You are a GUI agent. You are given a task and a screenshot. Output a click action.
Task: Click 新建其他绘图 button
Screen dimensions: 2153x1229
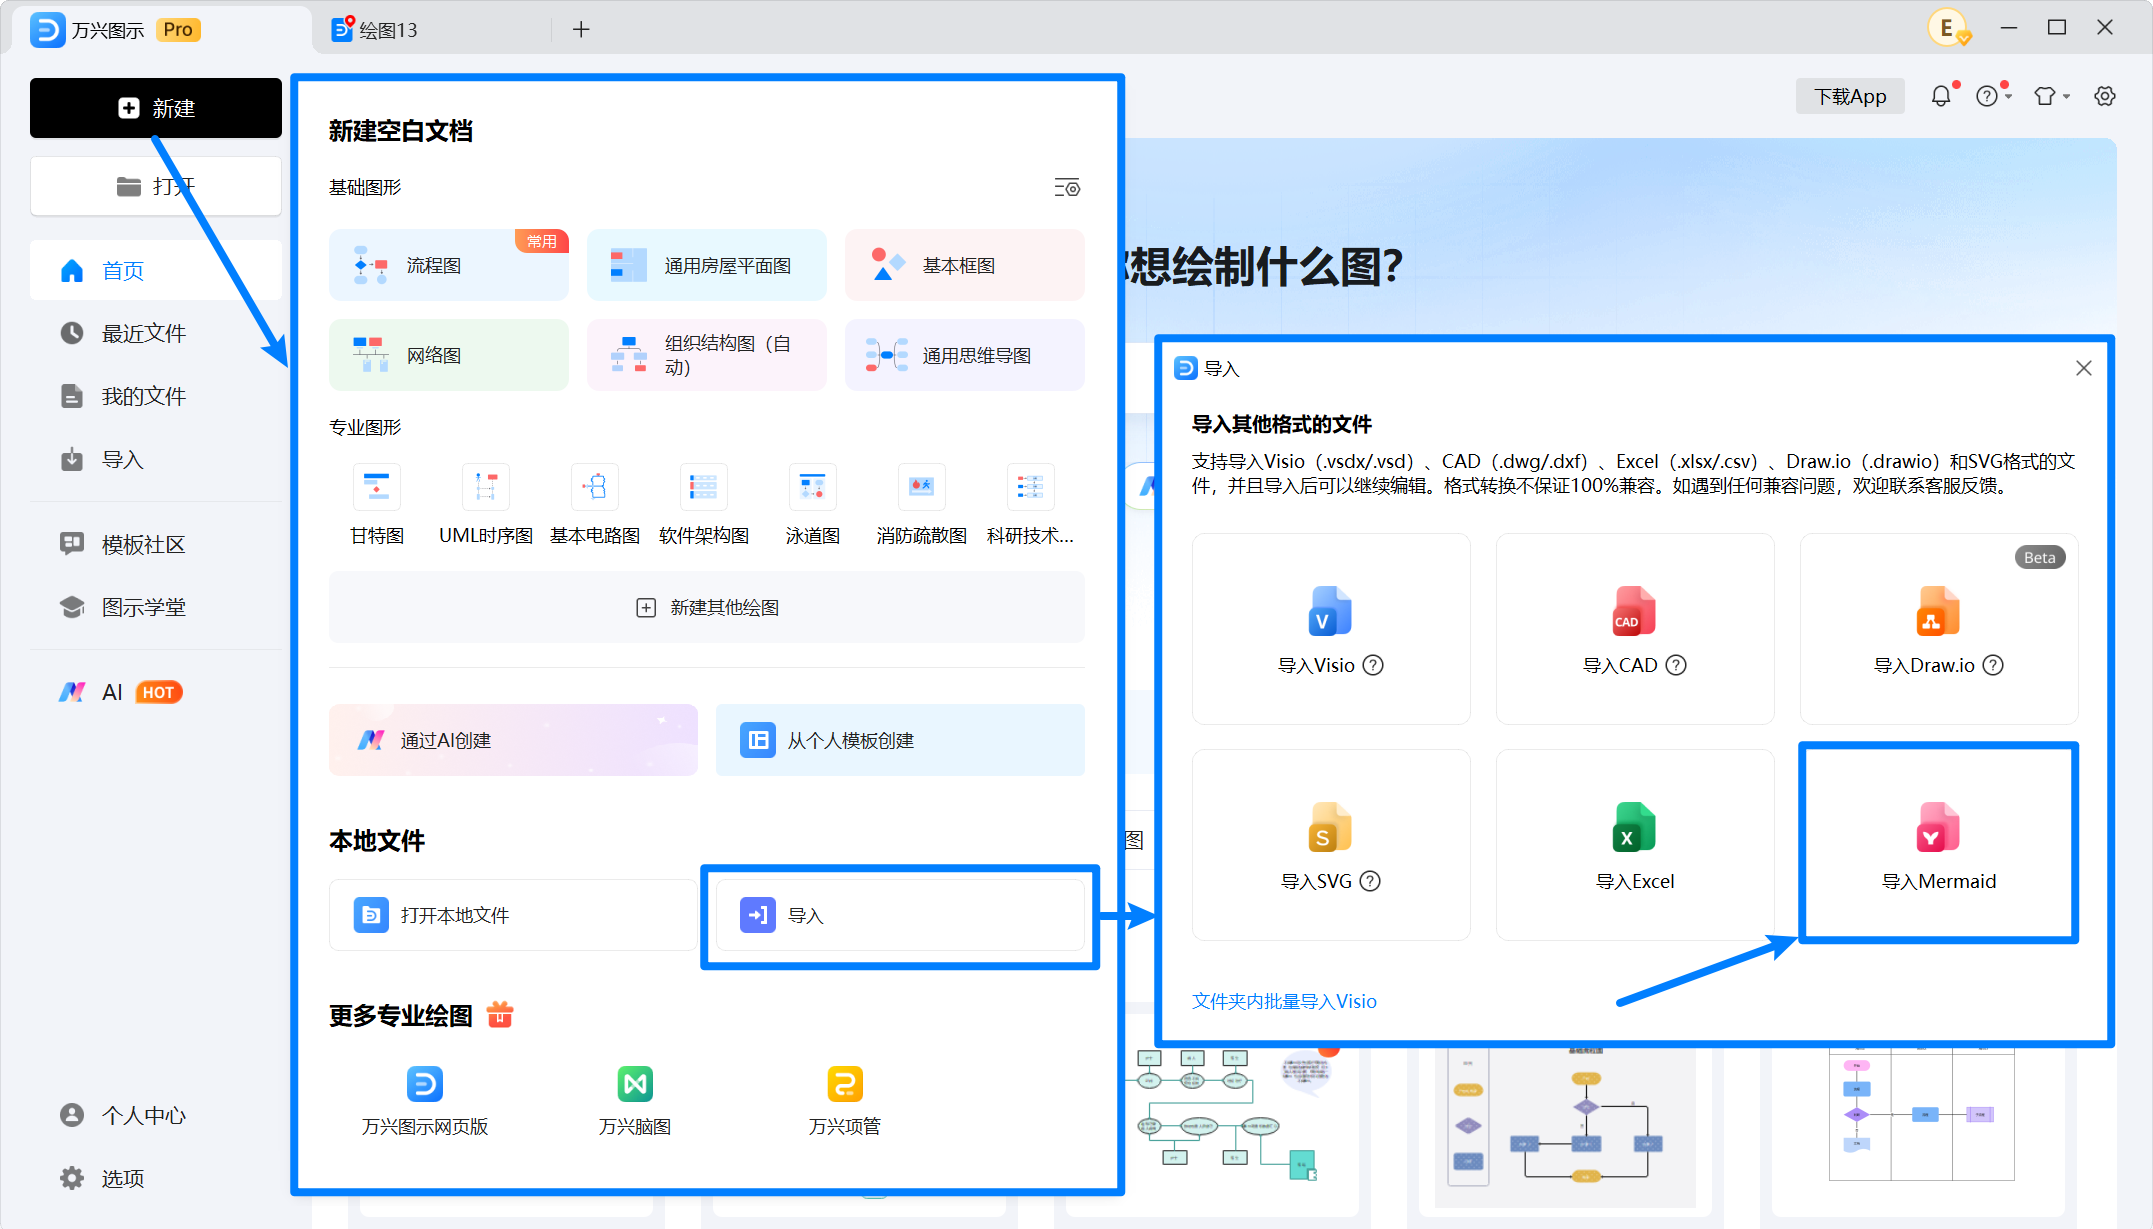707,607
